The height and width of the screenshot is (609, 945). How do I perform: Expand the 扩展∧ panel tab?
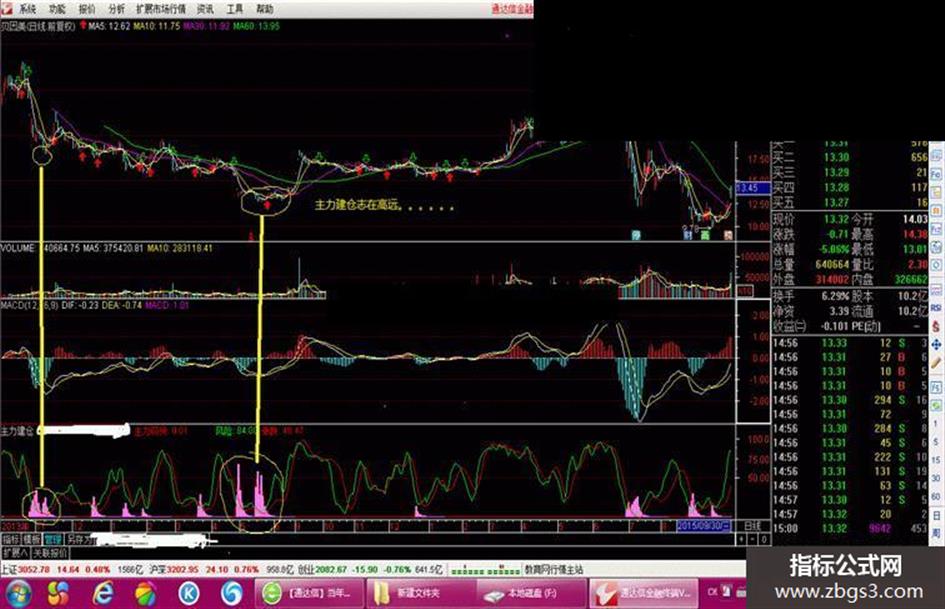(16, 552)
